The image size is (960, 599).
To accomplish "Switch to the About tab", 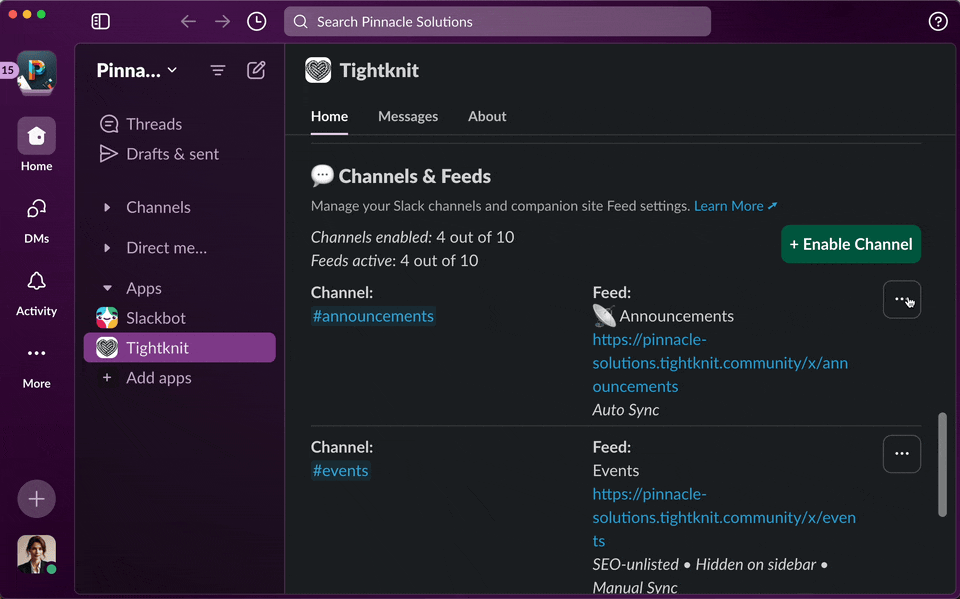I will point(487,116).
